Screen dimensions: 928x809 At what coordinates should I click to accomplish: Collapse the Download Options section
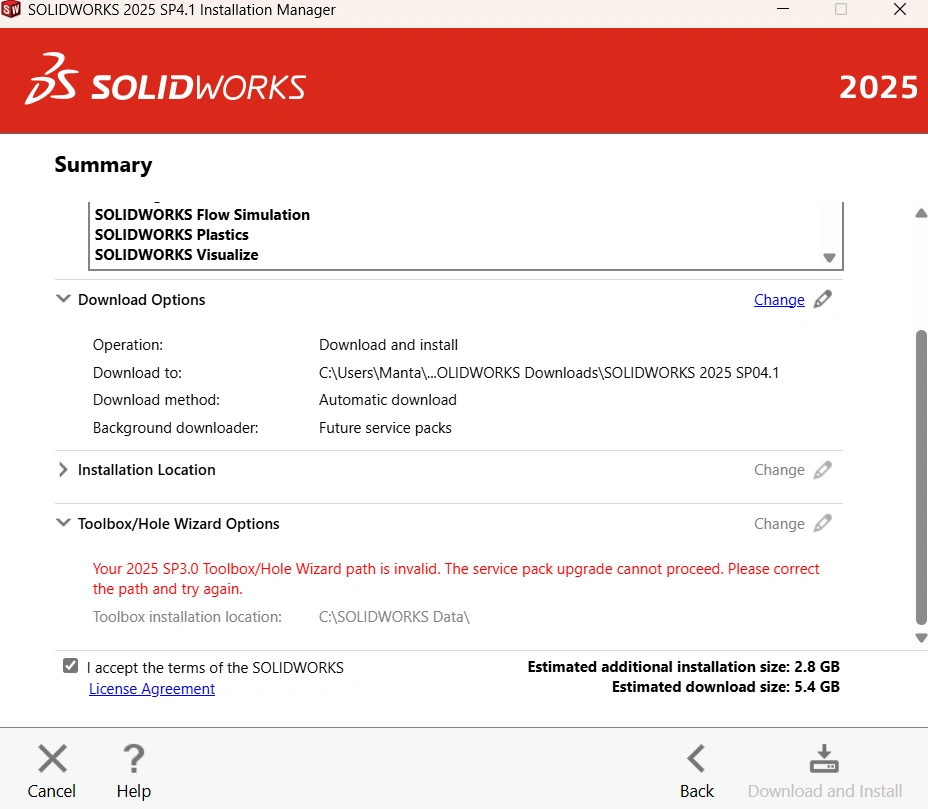pyautogui.click(x=63, y=299)
